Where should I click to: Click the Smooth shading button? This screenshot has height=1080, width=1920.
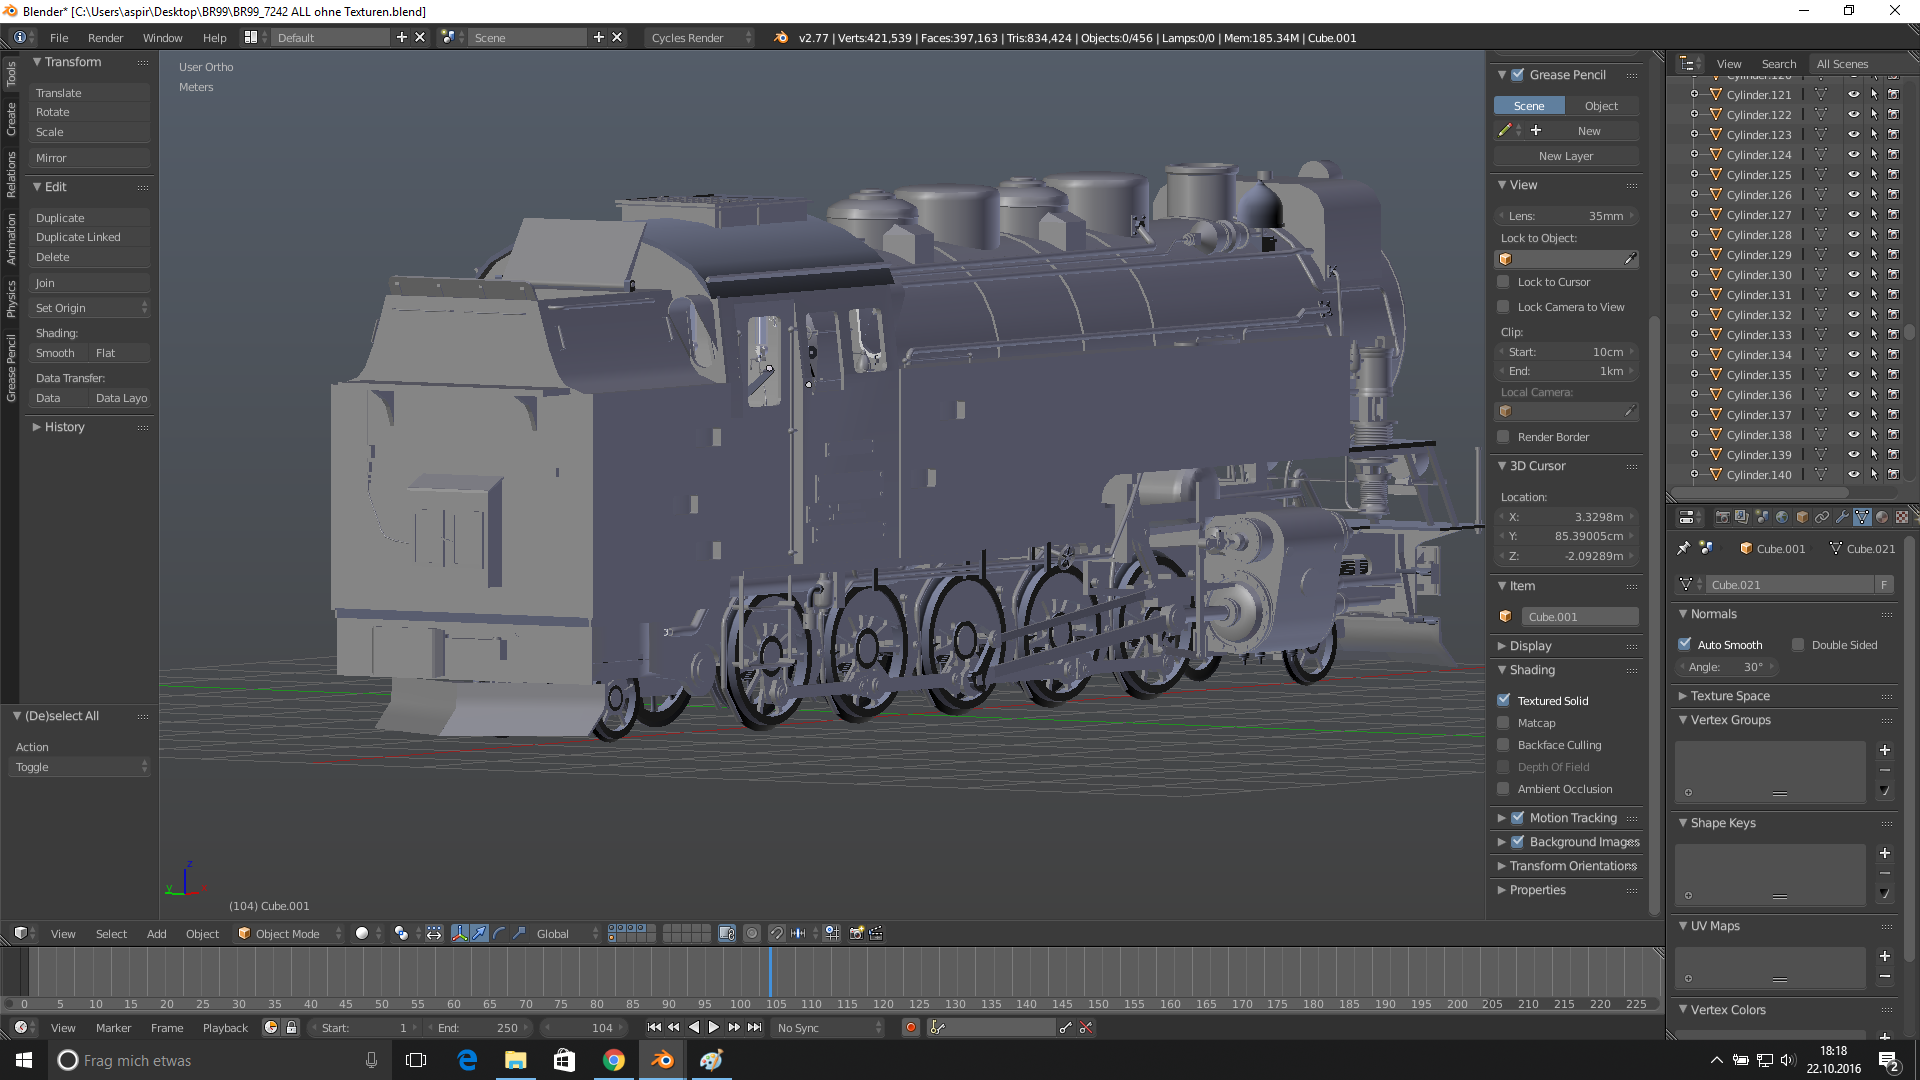[x=60, y=353]
